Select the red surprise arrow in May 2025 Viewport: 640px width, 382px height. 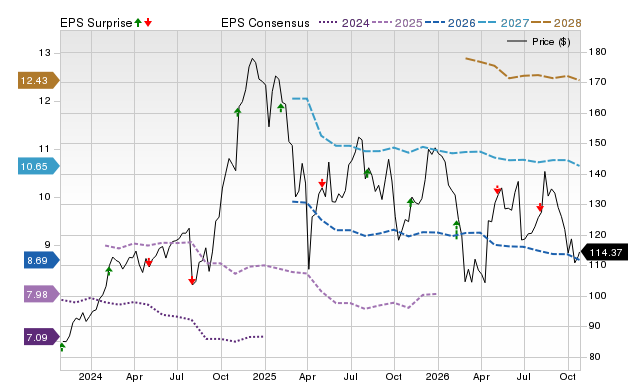tap(322, 183)
